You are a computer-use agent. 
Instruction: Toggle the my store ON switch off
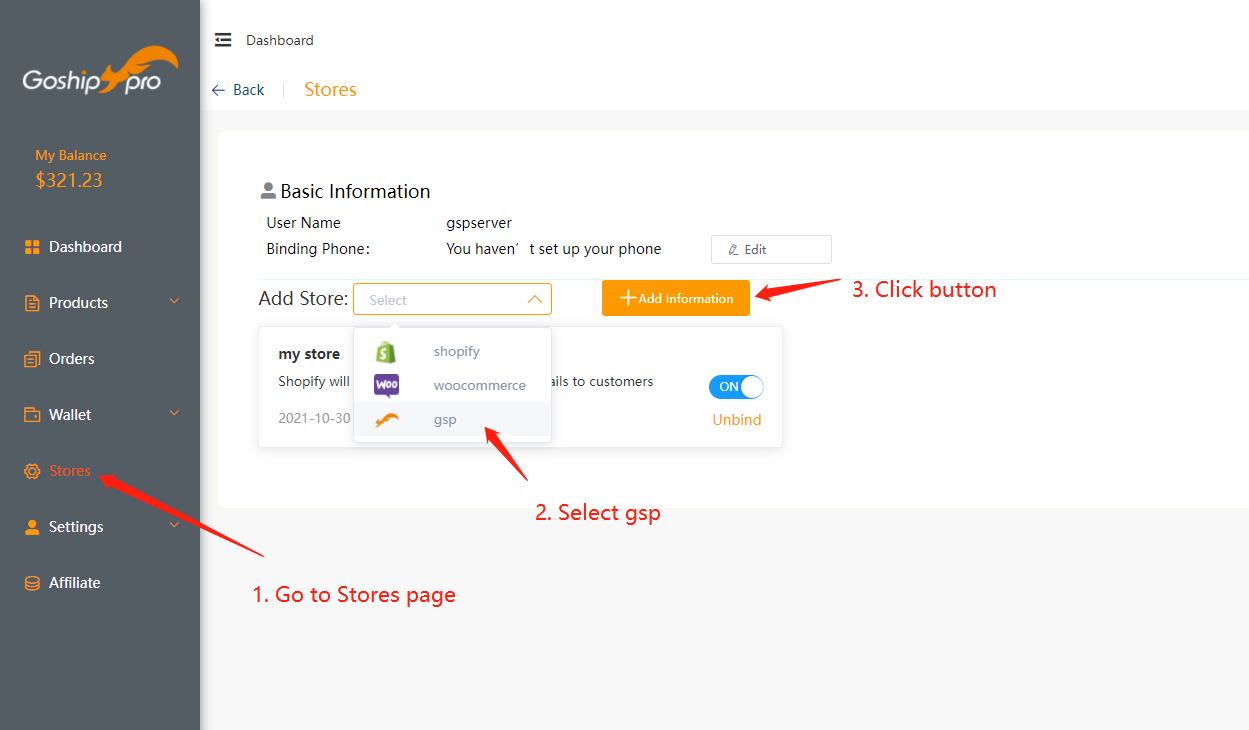tap(736, 387)
